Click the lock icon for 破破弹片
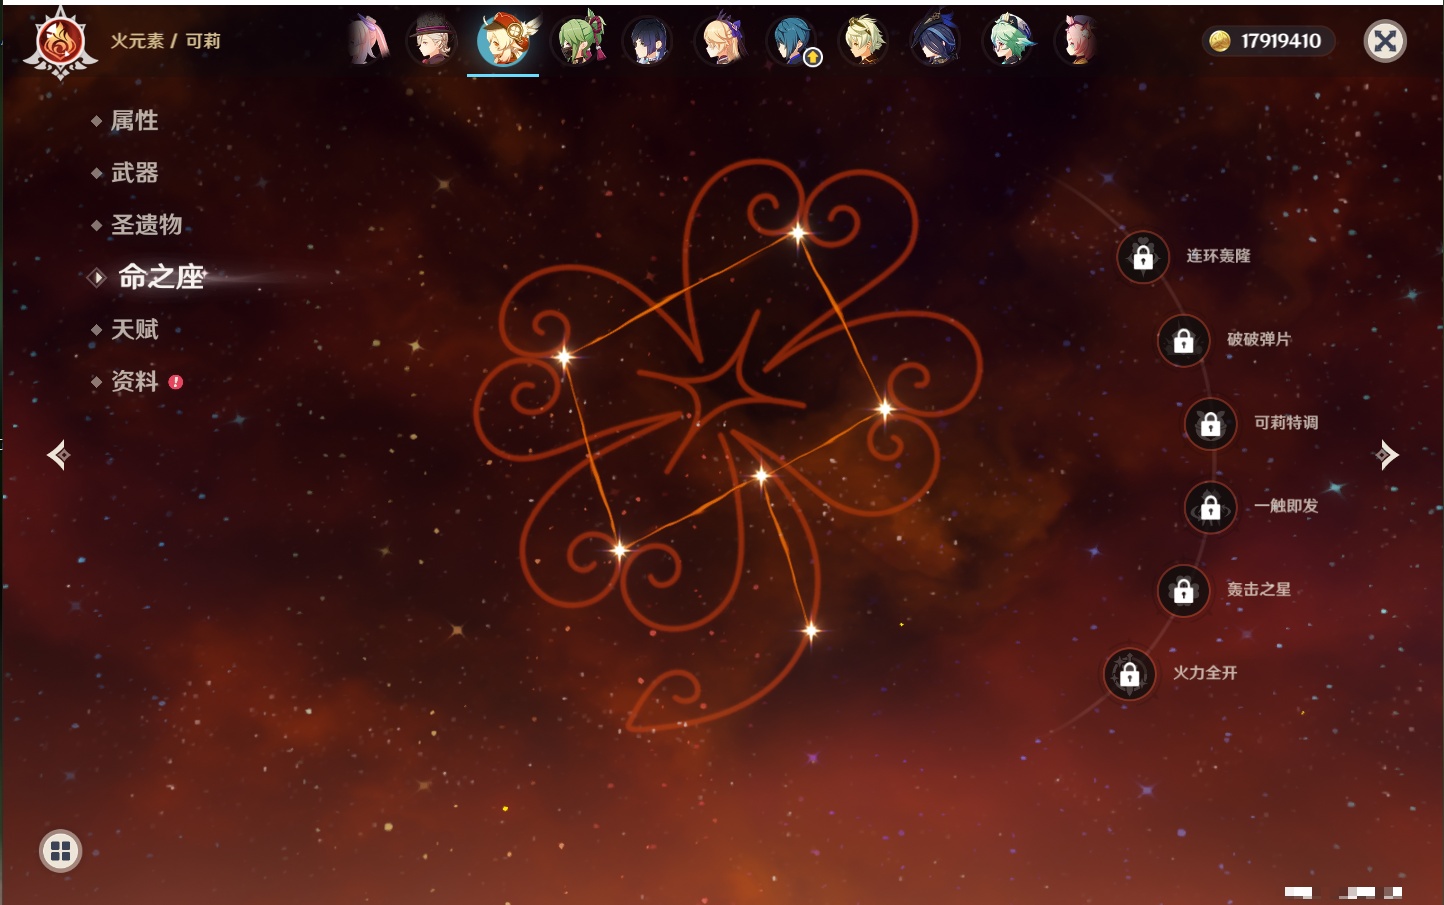The height and width of the screenshot is (905, 1444). (1184, 341)
